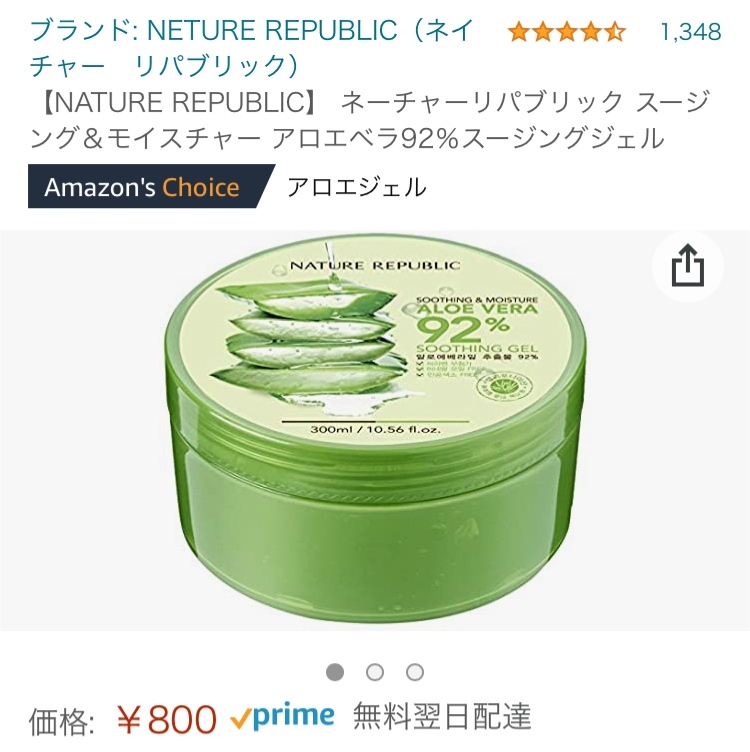Viewport: 750px width, 752px height.
Task: Click the NATURE REPUBLIC logo on the lid
Action: (375, 265)
